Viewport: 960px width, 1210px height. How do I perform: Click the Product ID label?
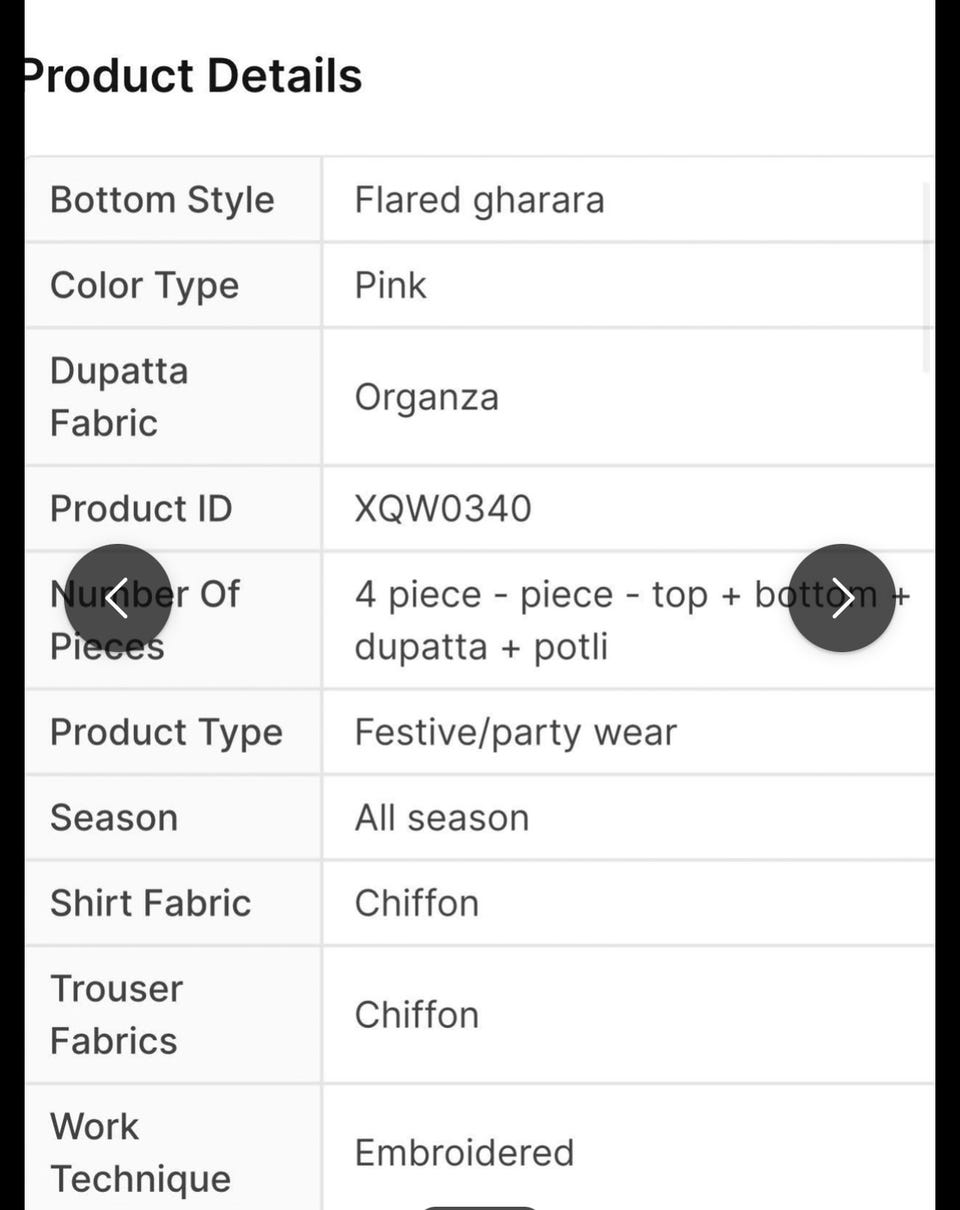click(x=141, y=508)
